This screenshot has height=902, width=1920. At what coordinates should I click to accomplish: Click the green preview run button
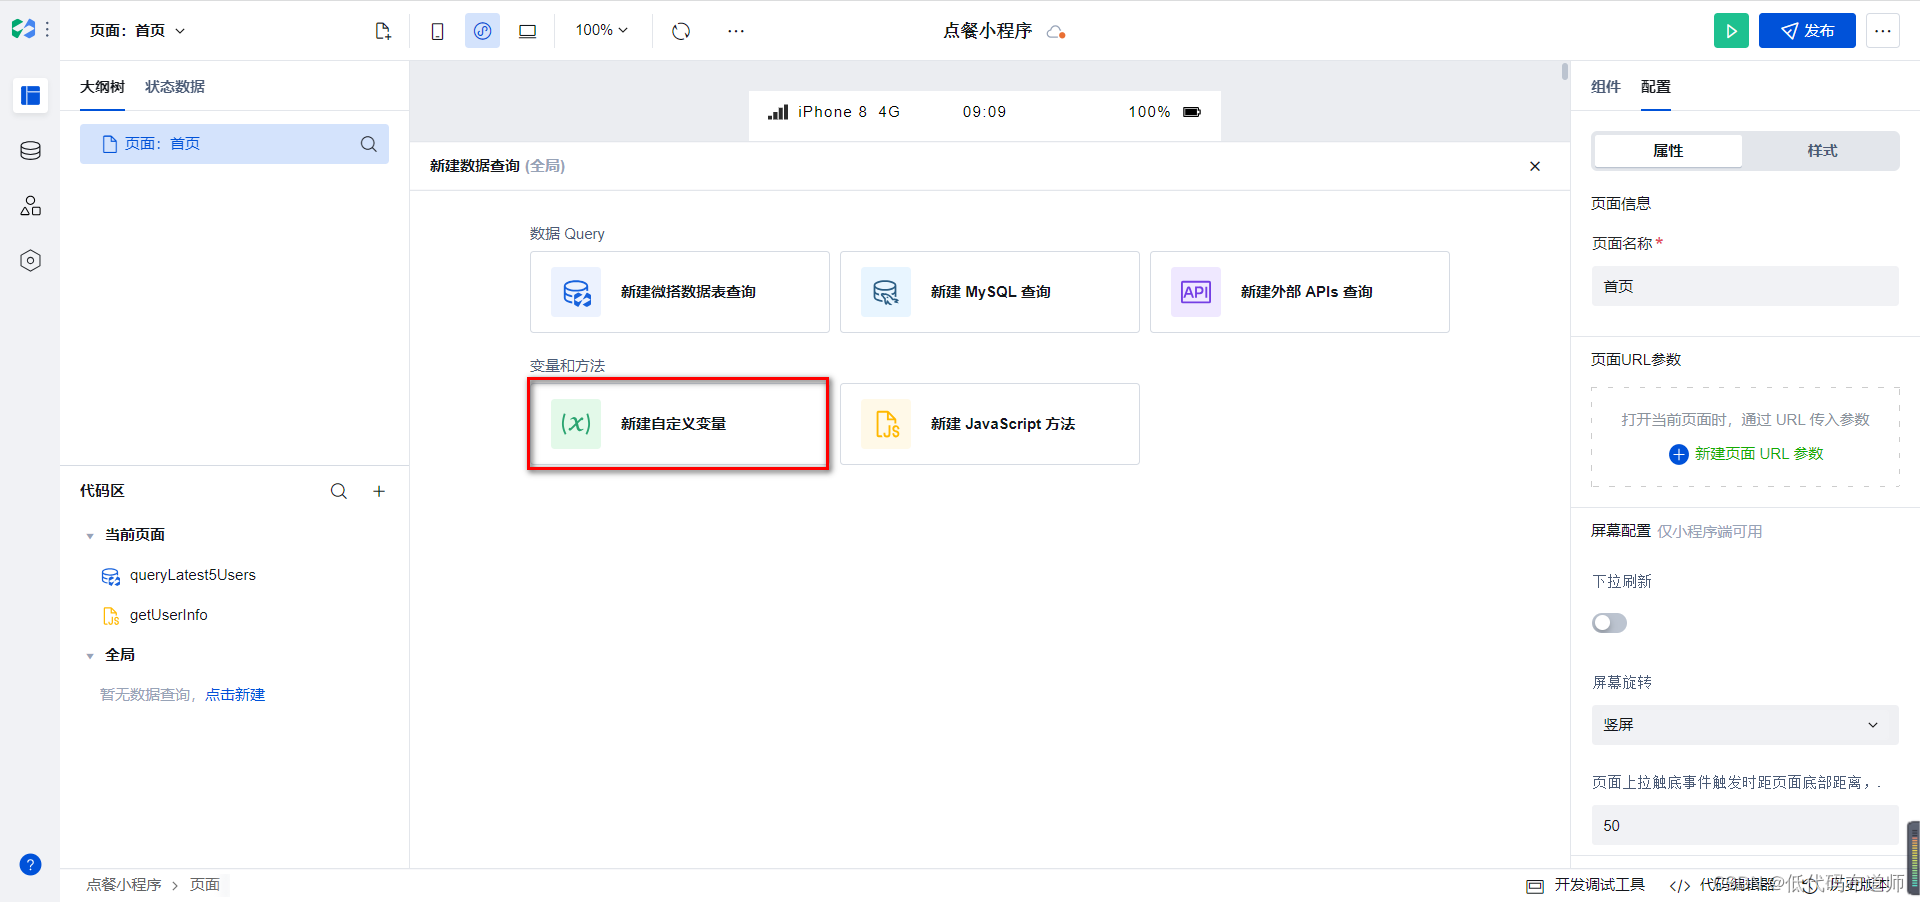1731,31
